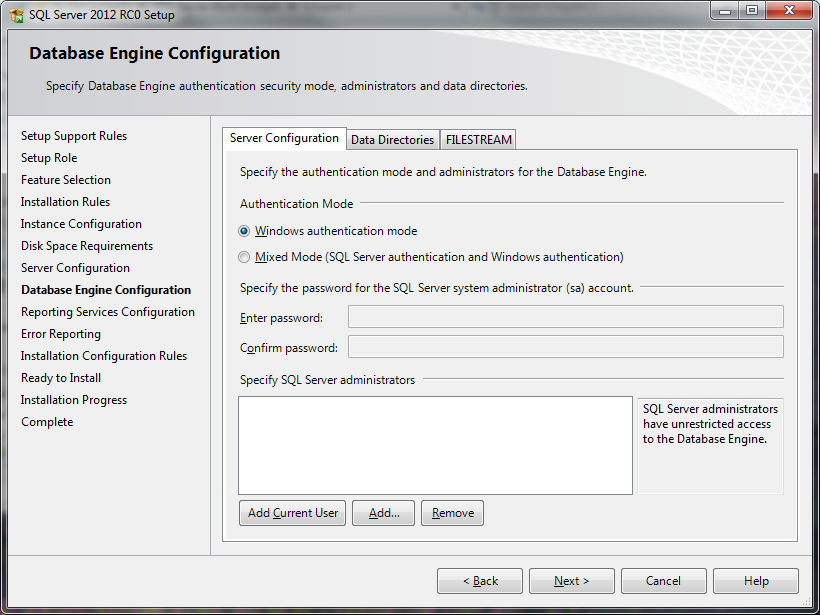Click the Disk Space Requirements step

coord(87,246)
